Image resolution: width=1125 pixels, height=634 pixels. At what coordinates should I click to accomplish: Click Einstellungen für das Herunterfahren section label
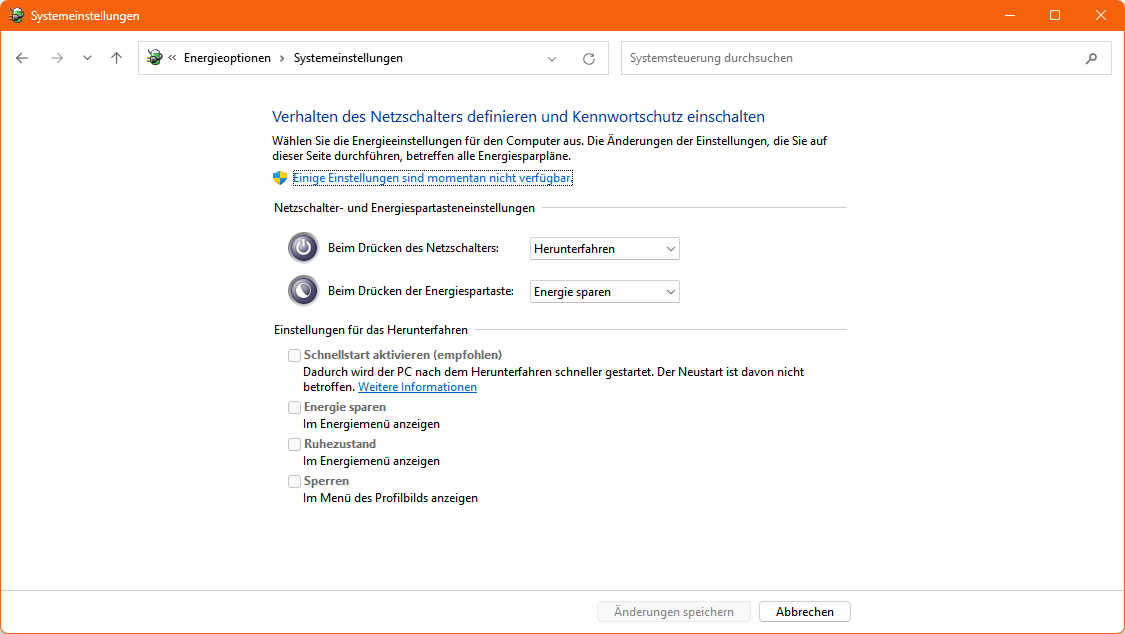371,330
